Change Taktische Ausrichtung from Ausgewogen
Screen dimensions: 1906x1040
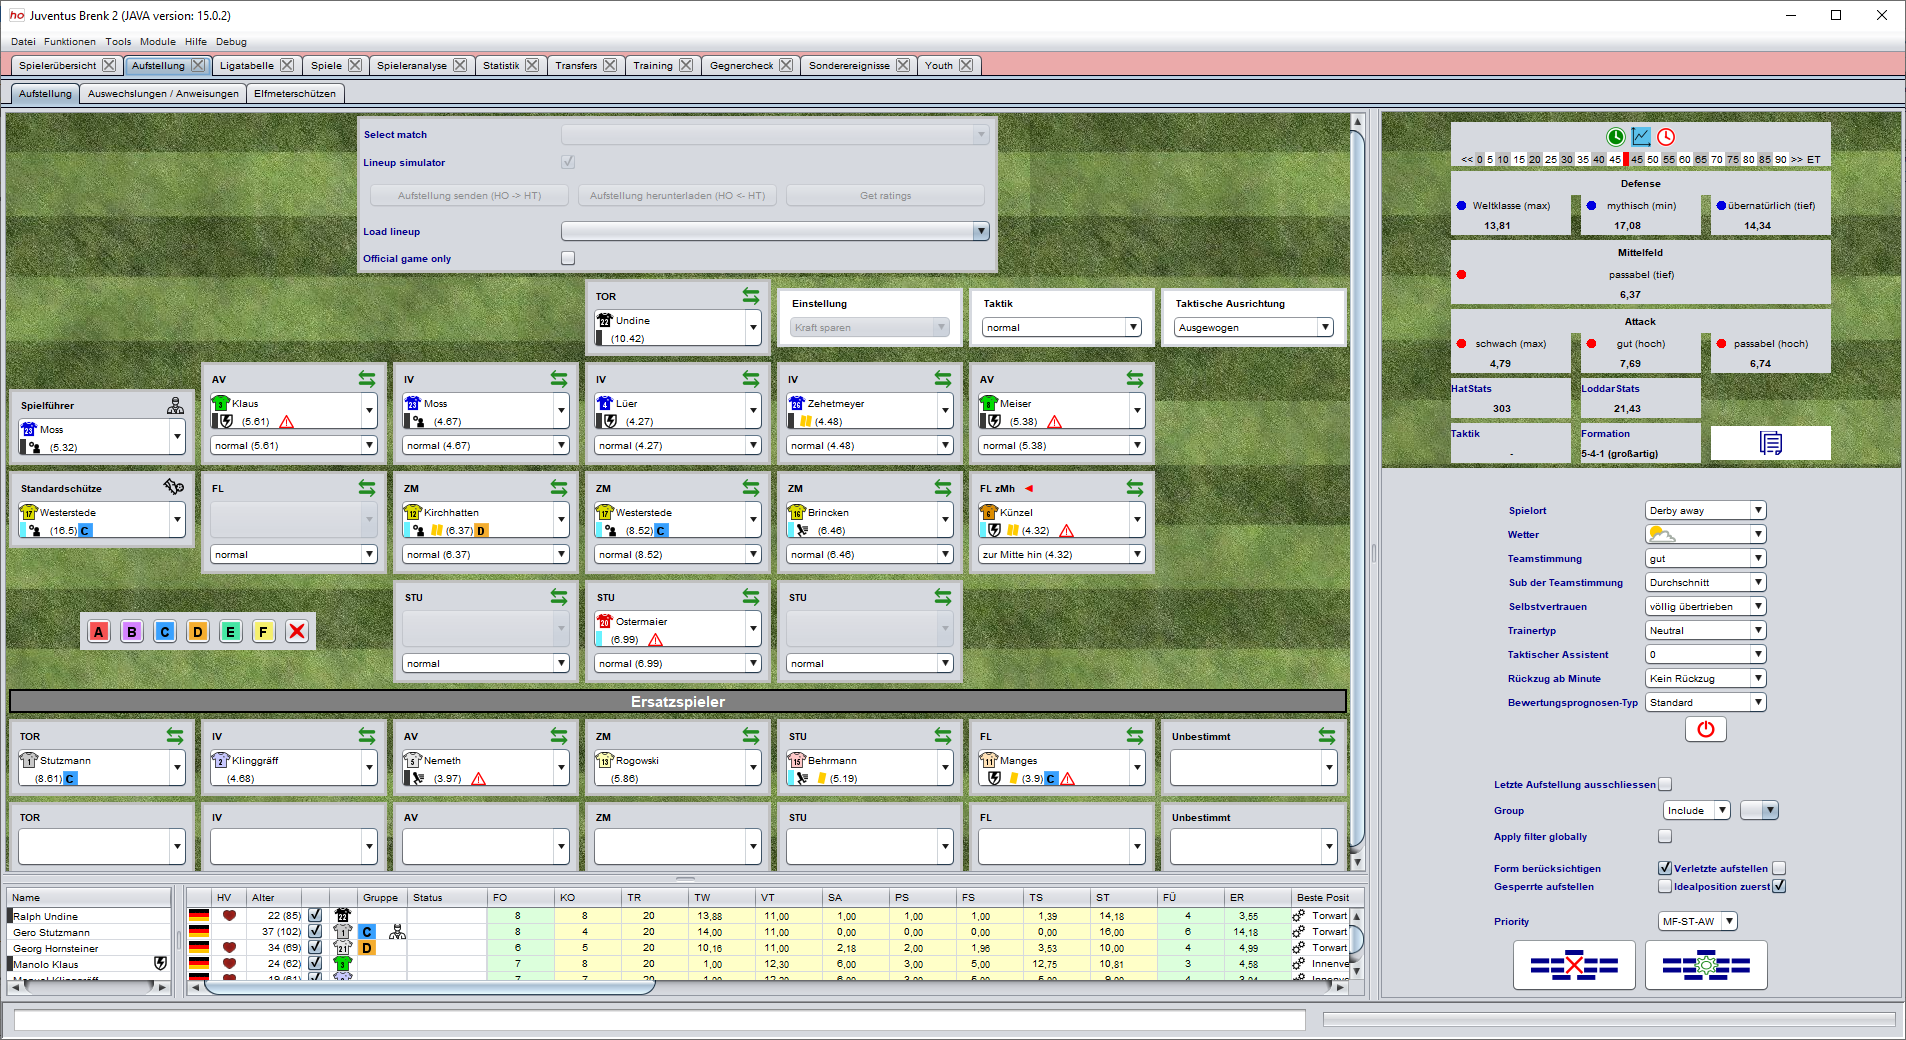pyautogui.click(x=1325, y=327)
